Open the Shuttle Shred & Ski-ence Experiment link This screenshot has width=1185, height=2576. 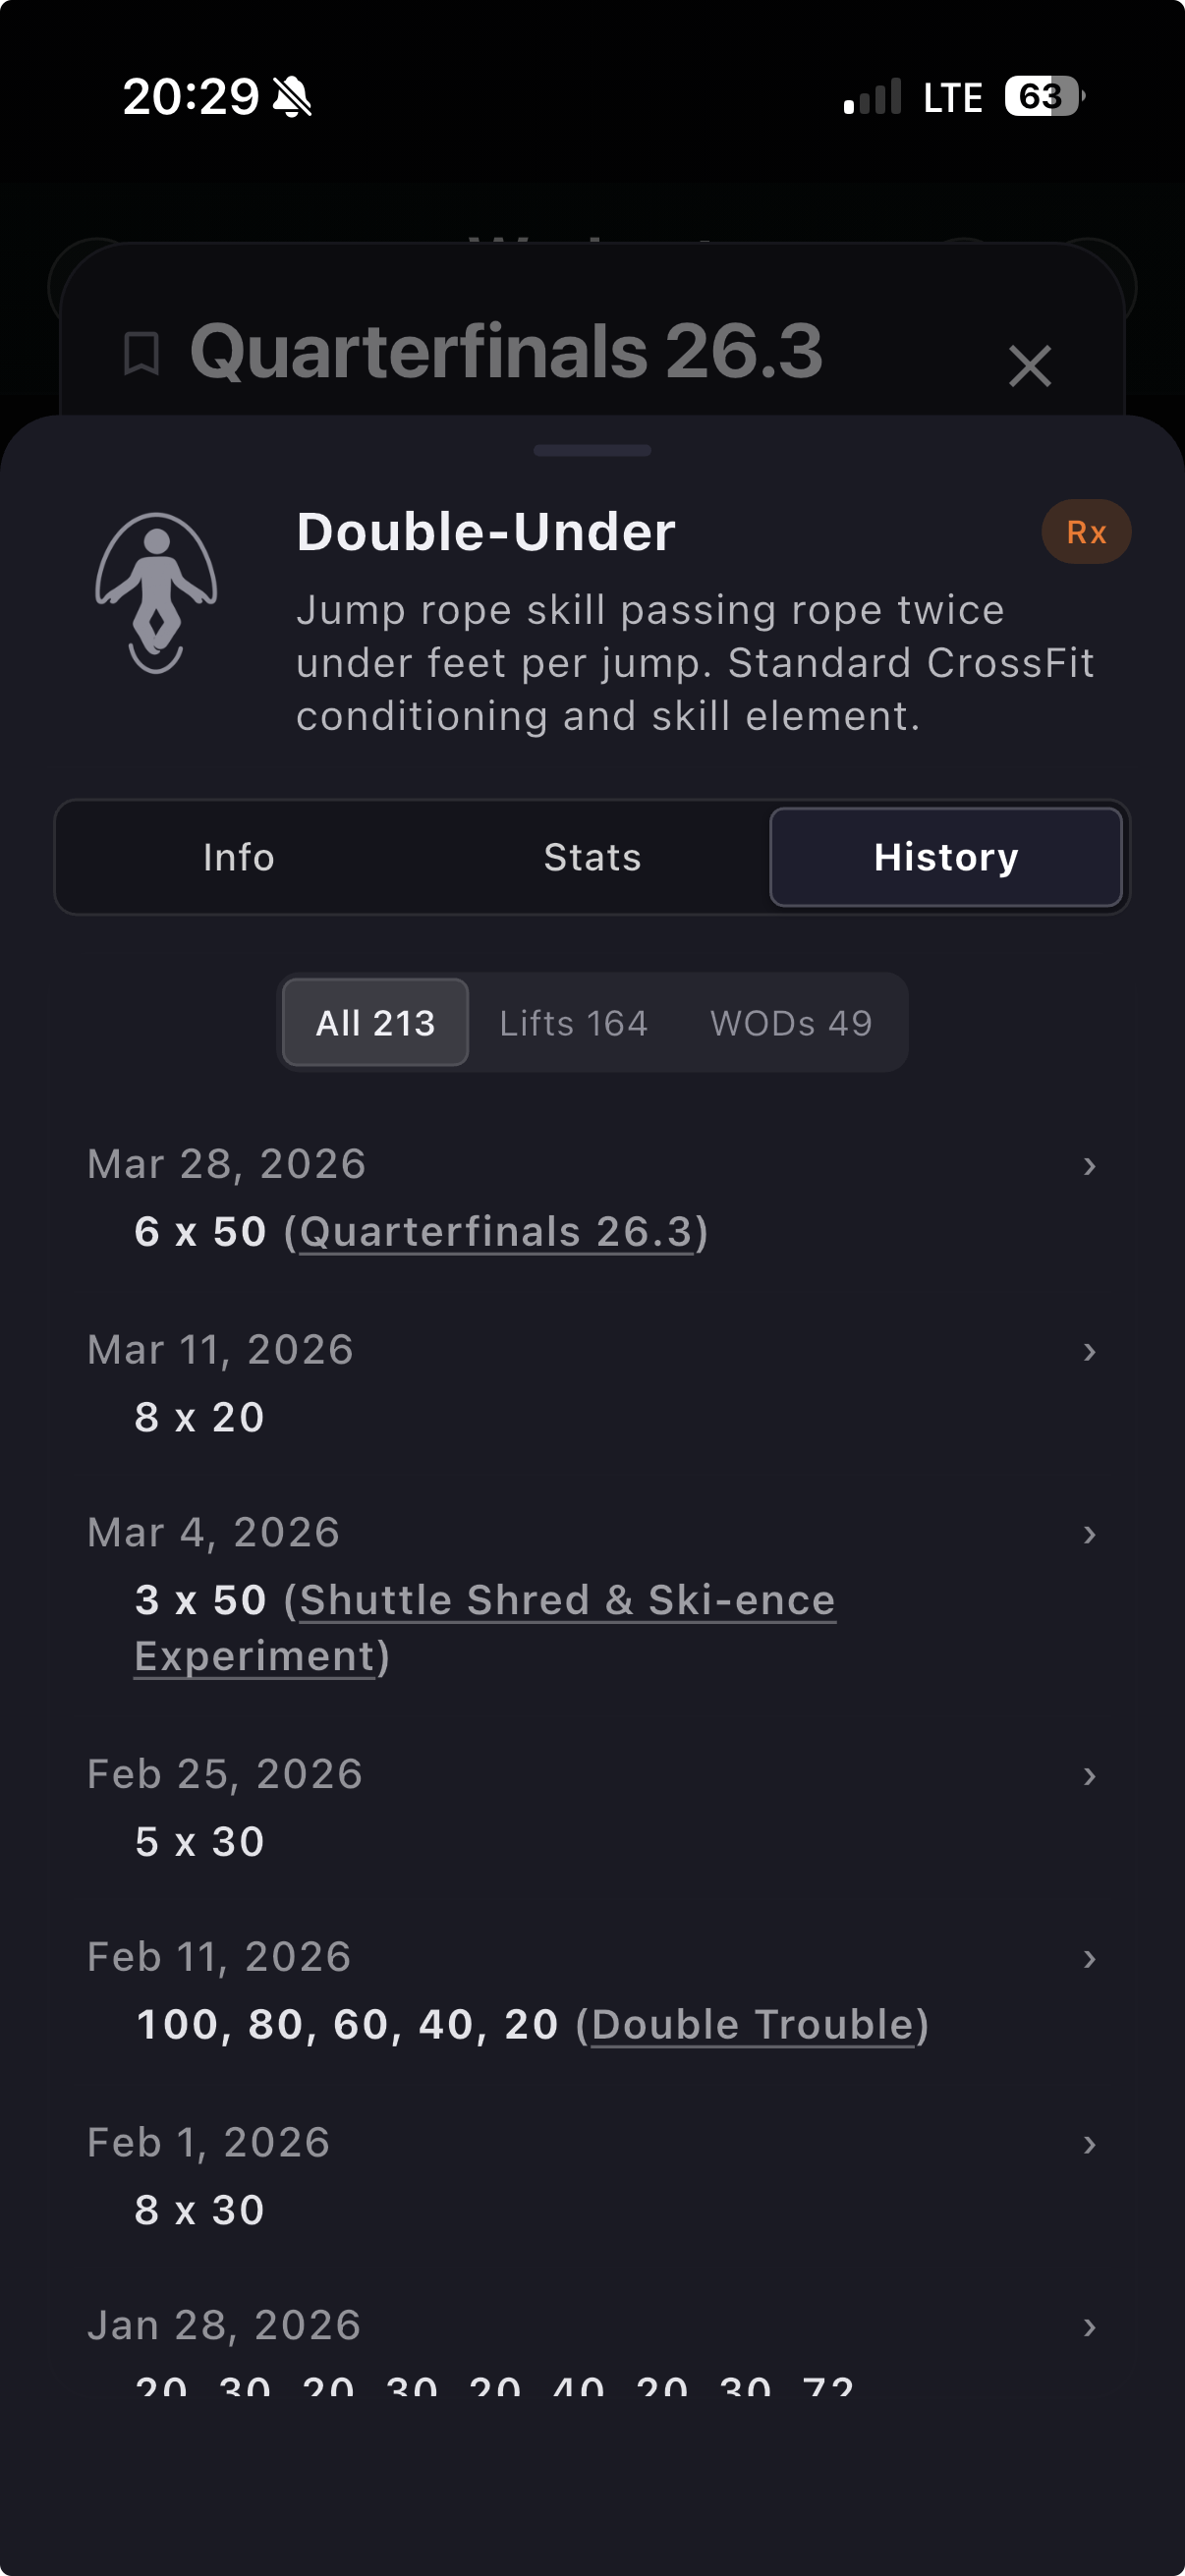(x=567, y=1600)
